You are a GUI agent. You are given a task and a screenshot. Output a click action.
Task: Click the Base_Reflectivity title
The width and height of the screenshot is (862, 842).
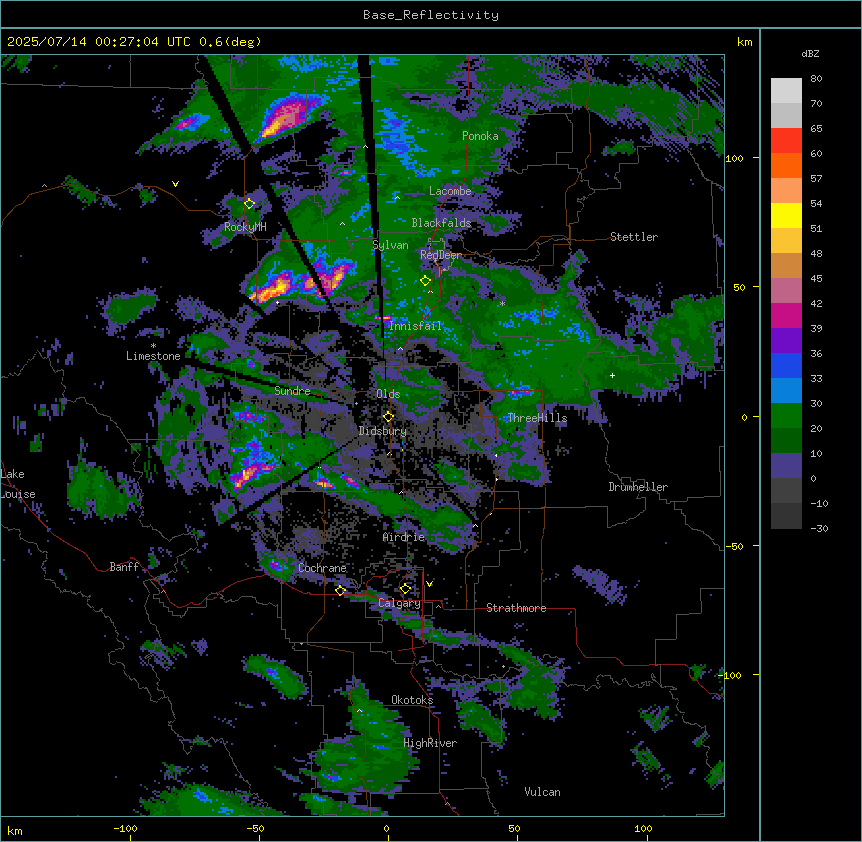click(431, 15)
